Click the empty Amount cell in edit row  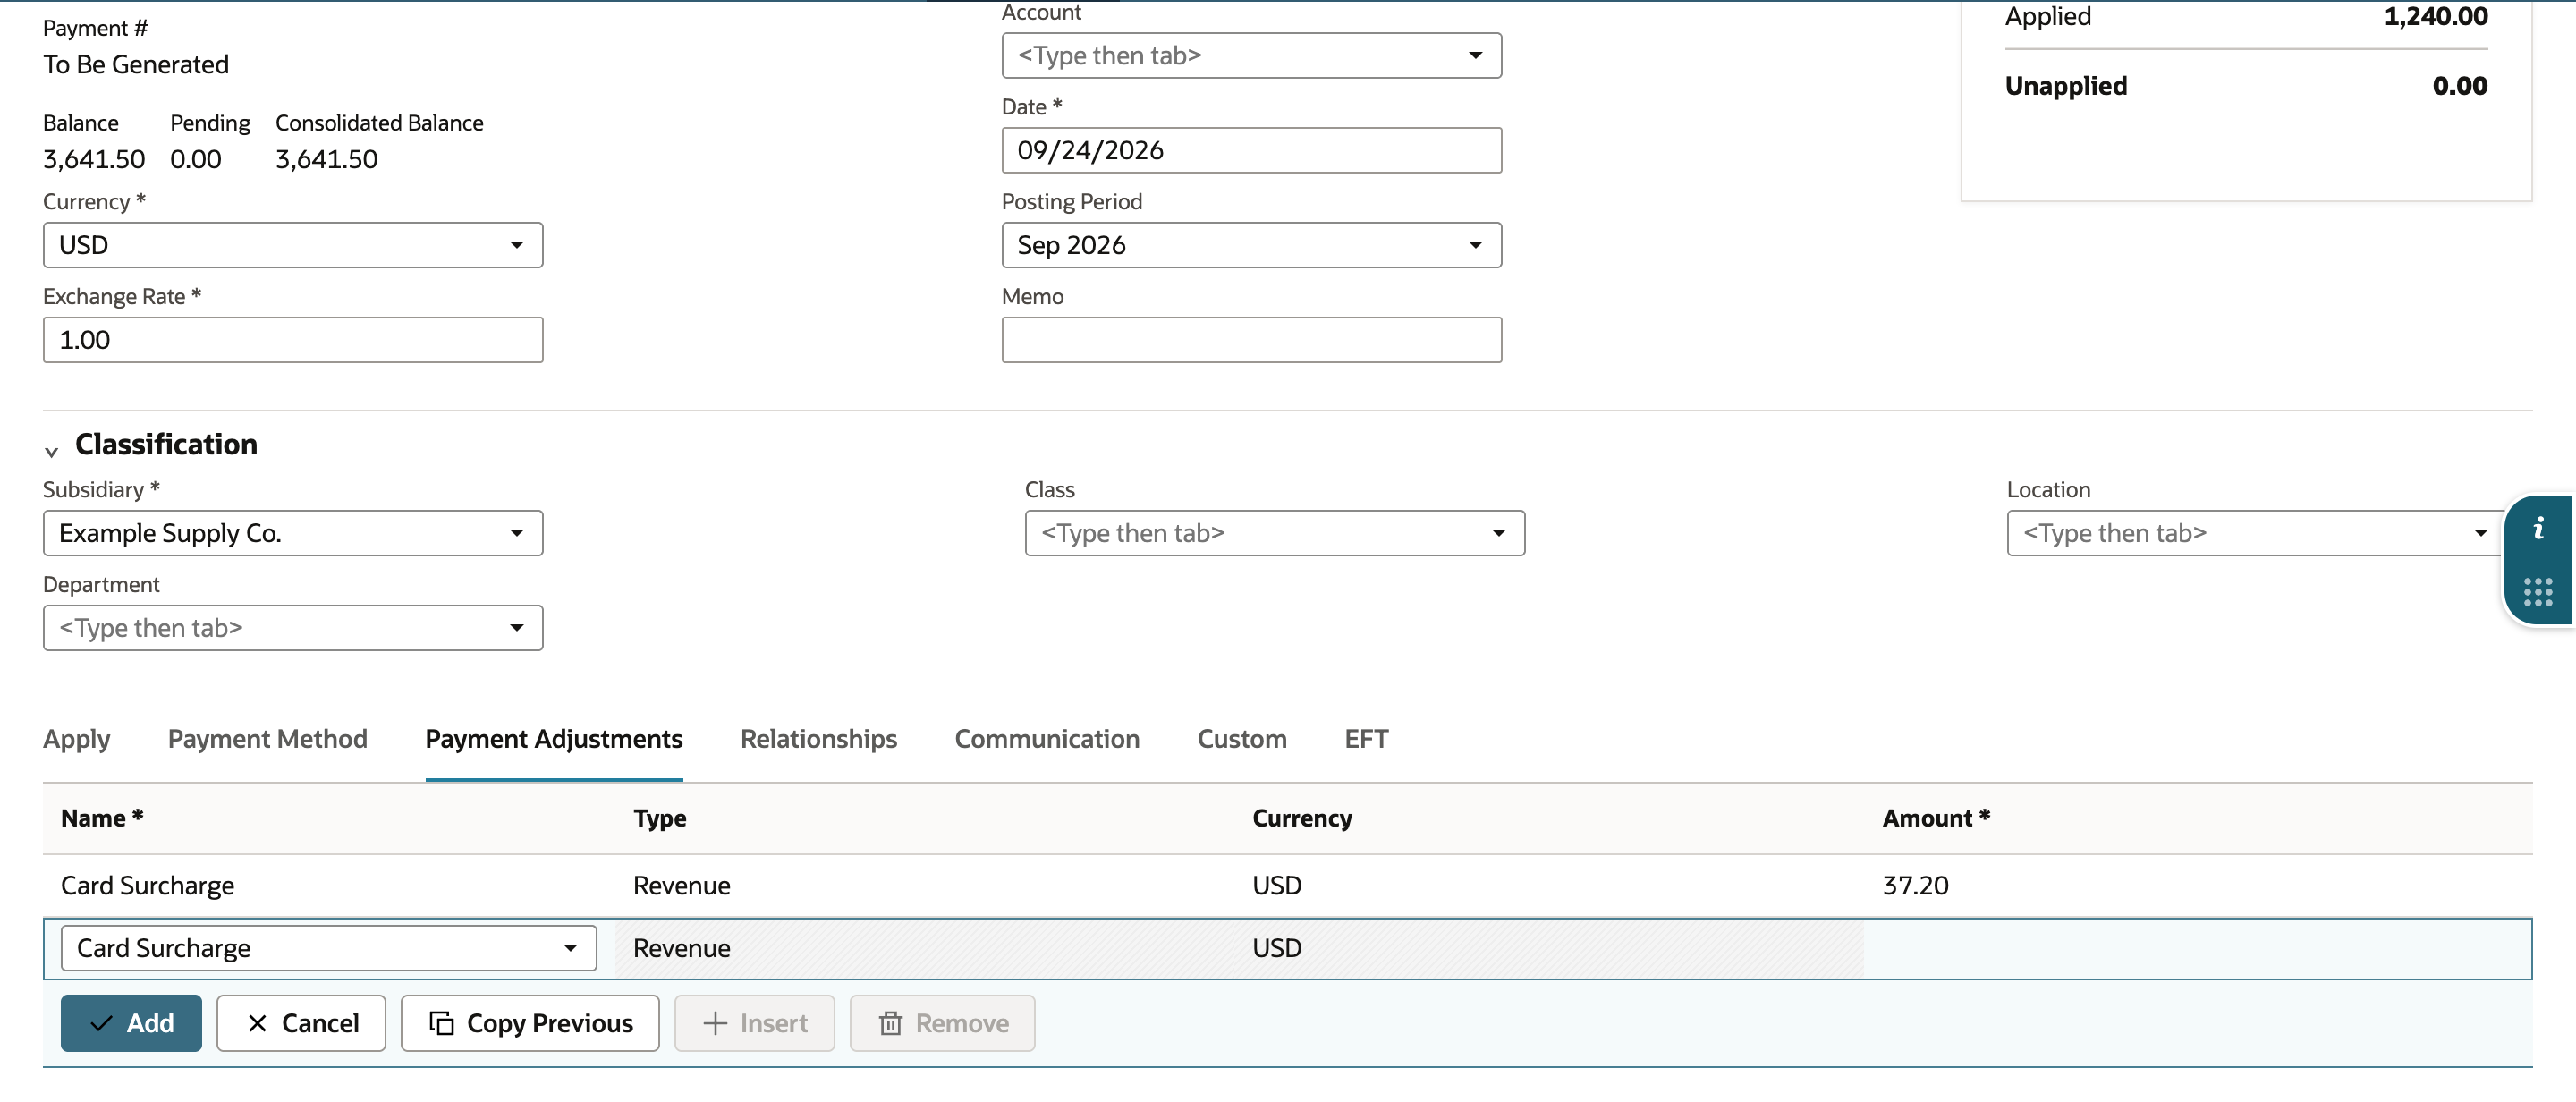pos(2197,948)
